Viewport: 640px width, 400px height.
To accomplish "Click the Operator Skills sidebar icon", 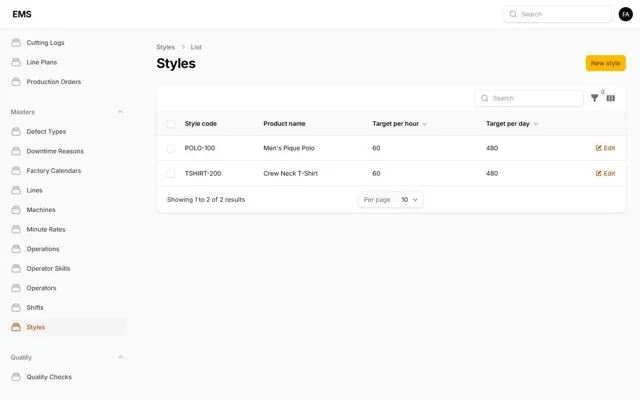I will click(16, 269).
